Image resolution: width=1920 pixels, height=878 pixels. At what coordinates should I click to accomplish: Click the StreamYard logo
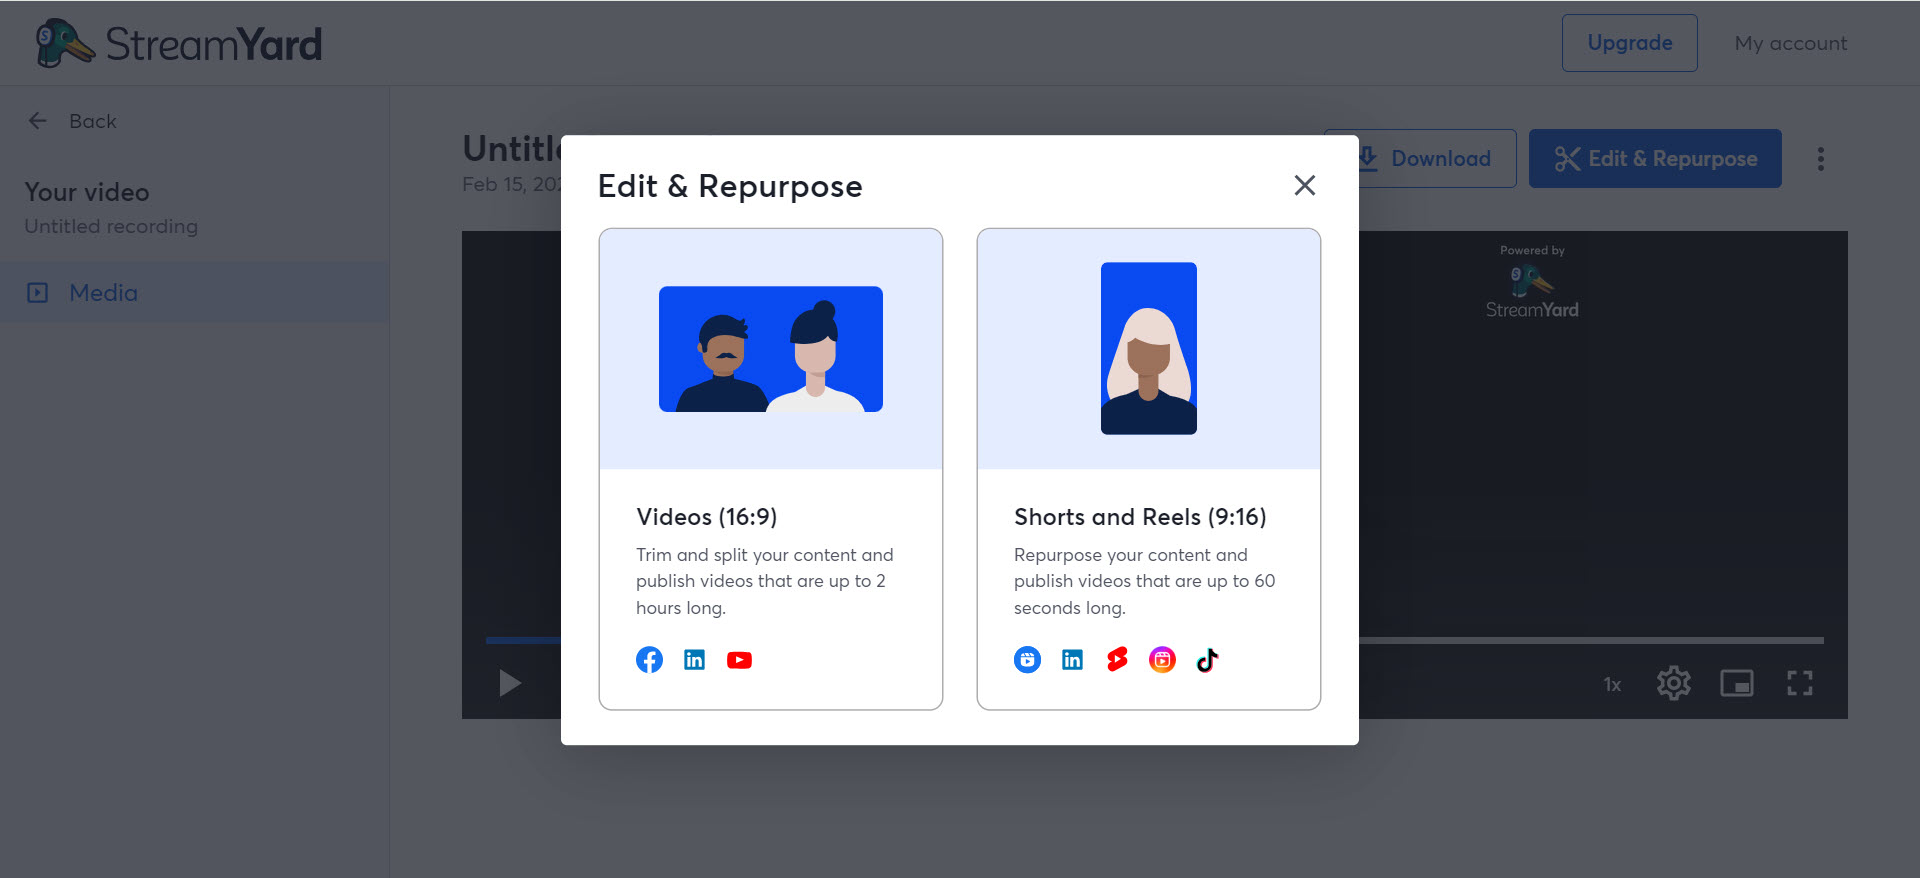(x=178, y=43)
